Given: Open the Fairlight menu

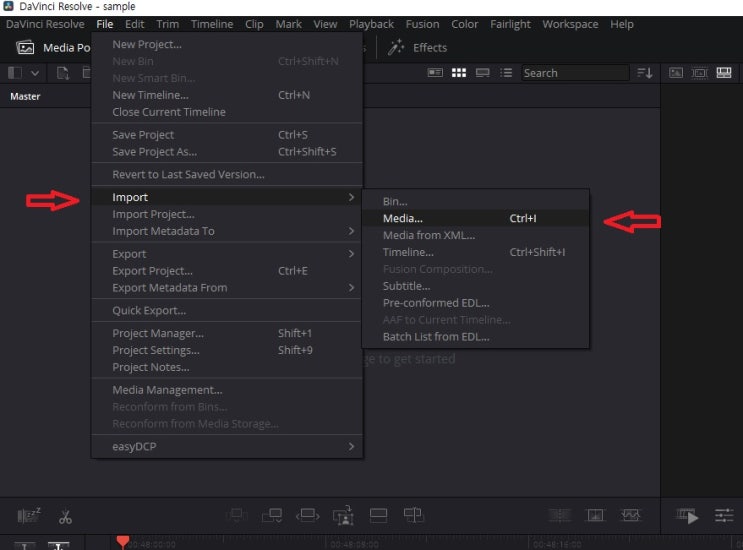Looking at the screenshot, I should pos(510,24).
